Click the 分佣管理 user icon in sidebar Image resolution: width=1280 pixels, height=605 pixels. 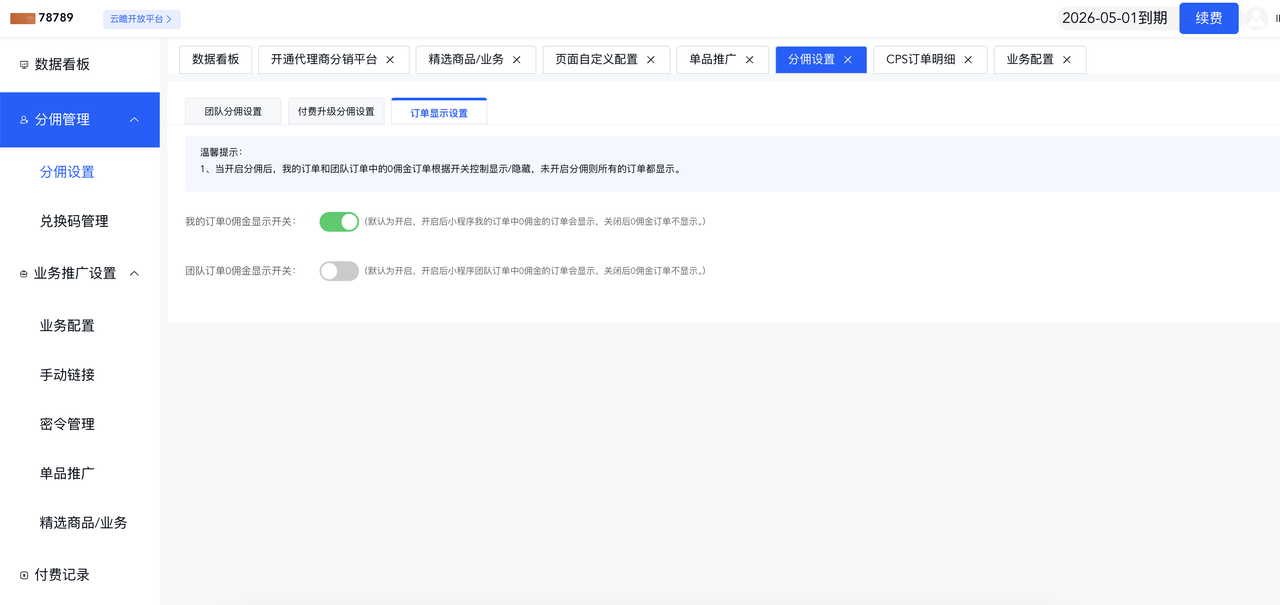pyautogui.click(x=24, y=120)
